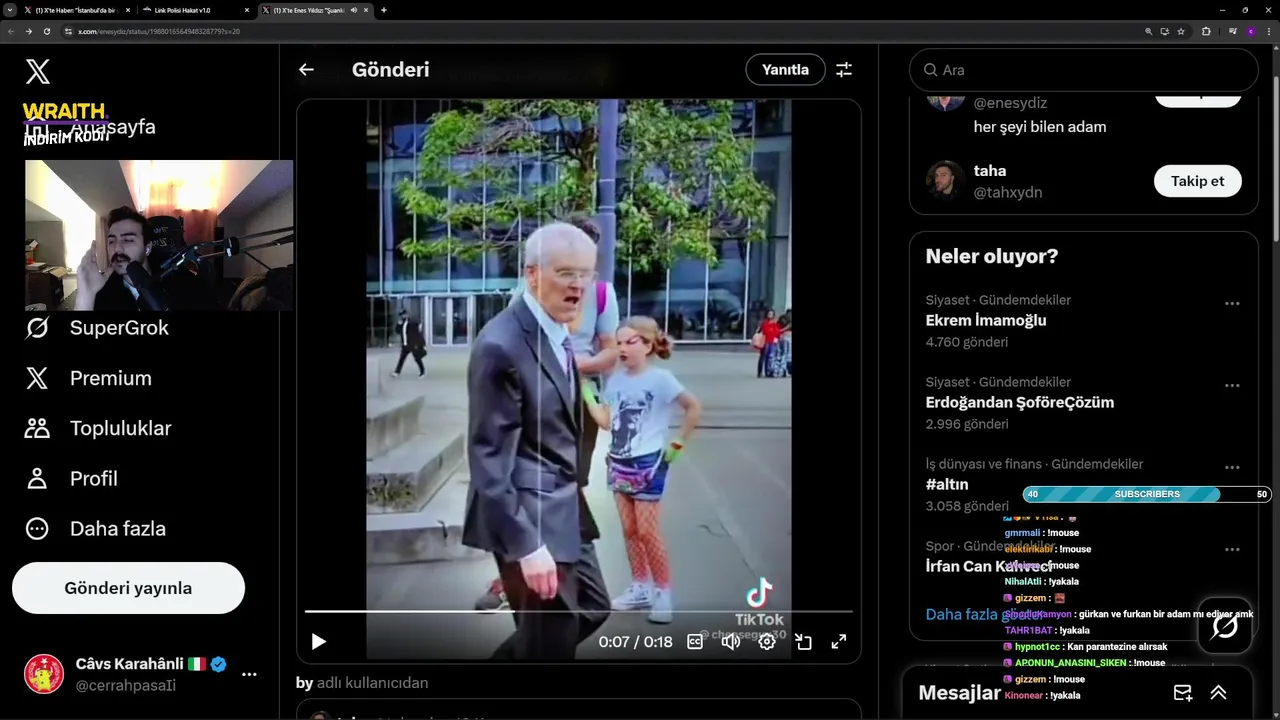The height and width of the screenshot is (720, 1280).
Task: Open the Ekrem İmamoğlu trend
Action: [985, 321]
